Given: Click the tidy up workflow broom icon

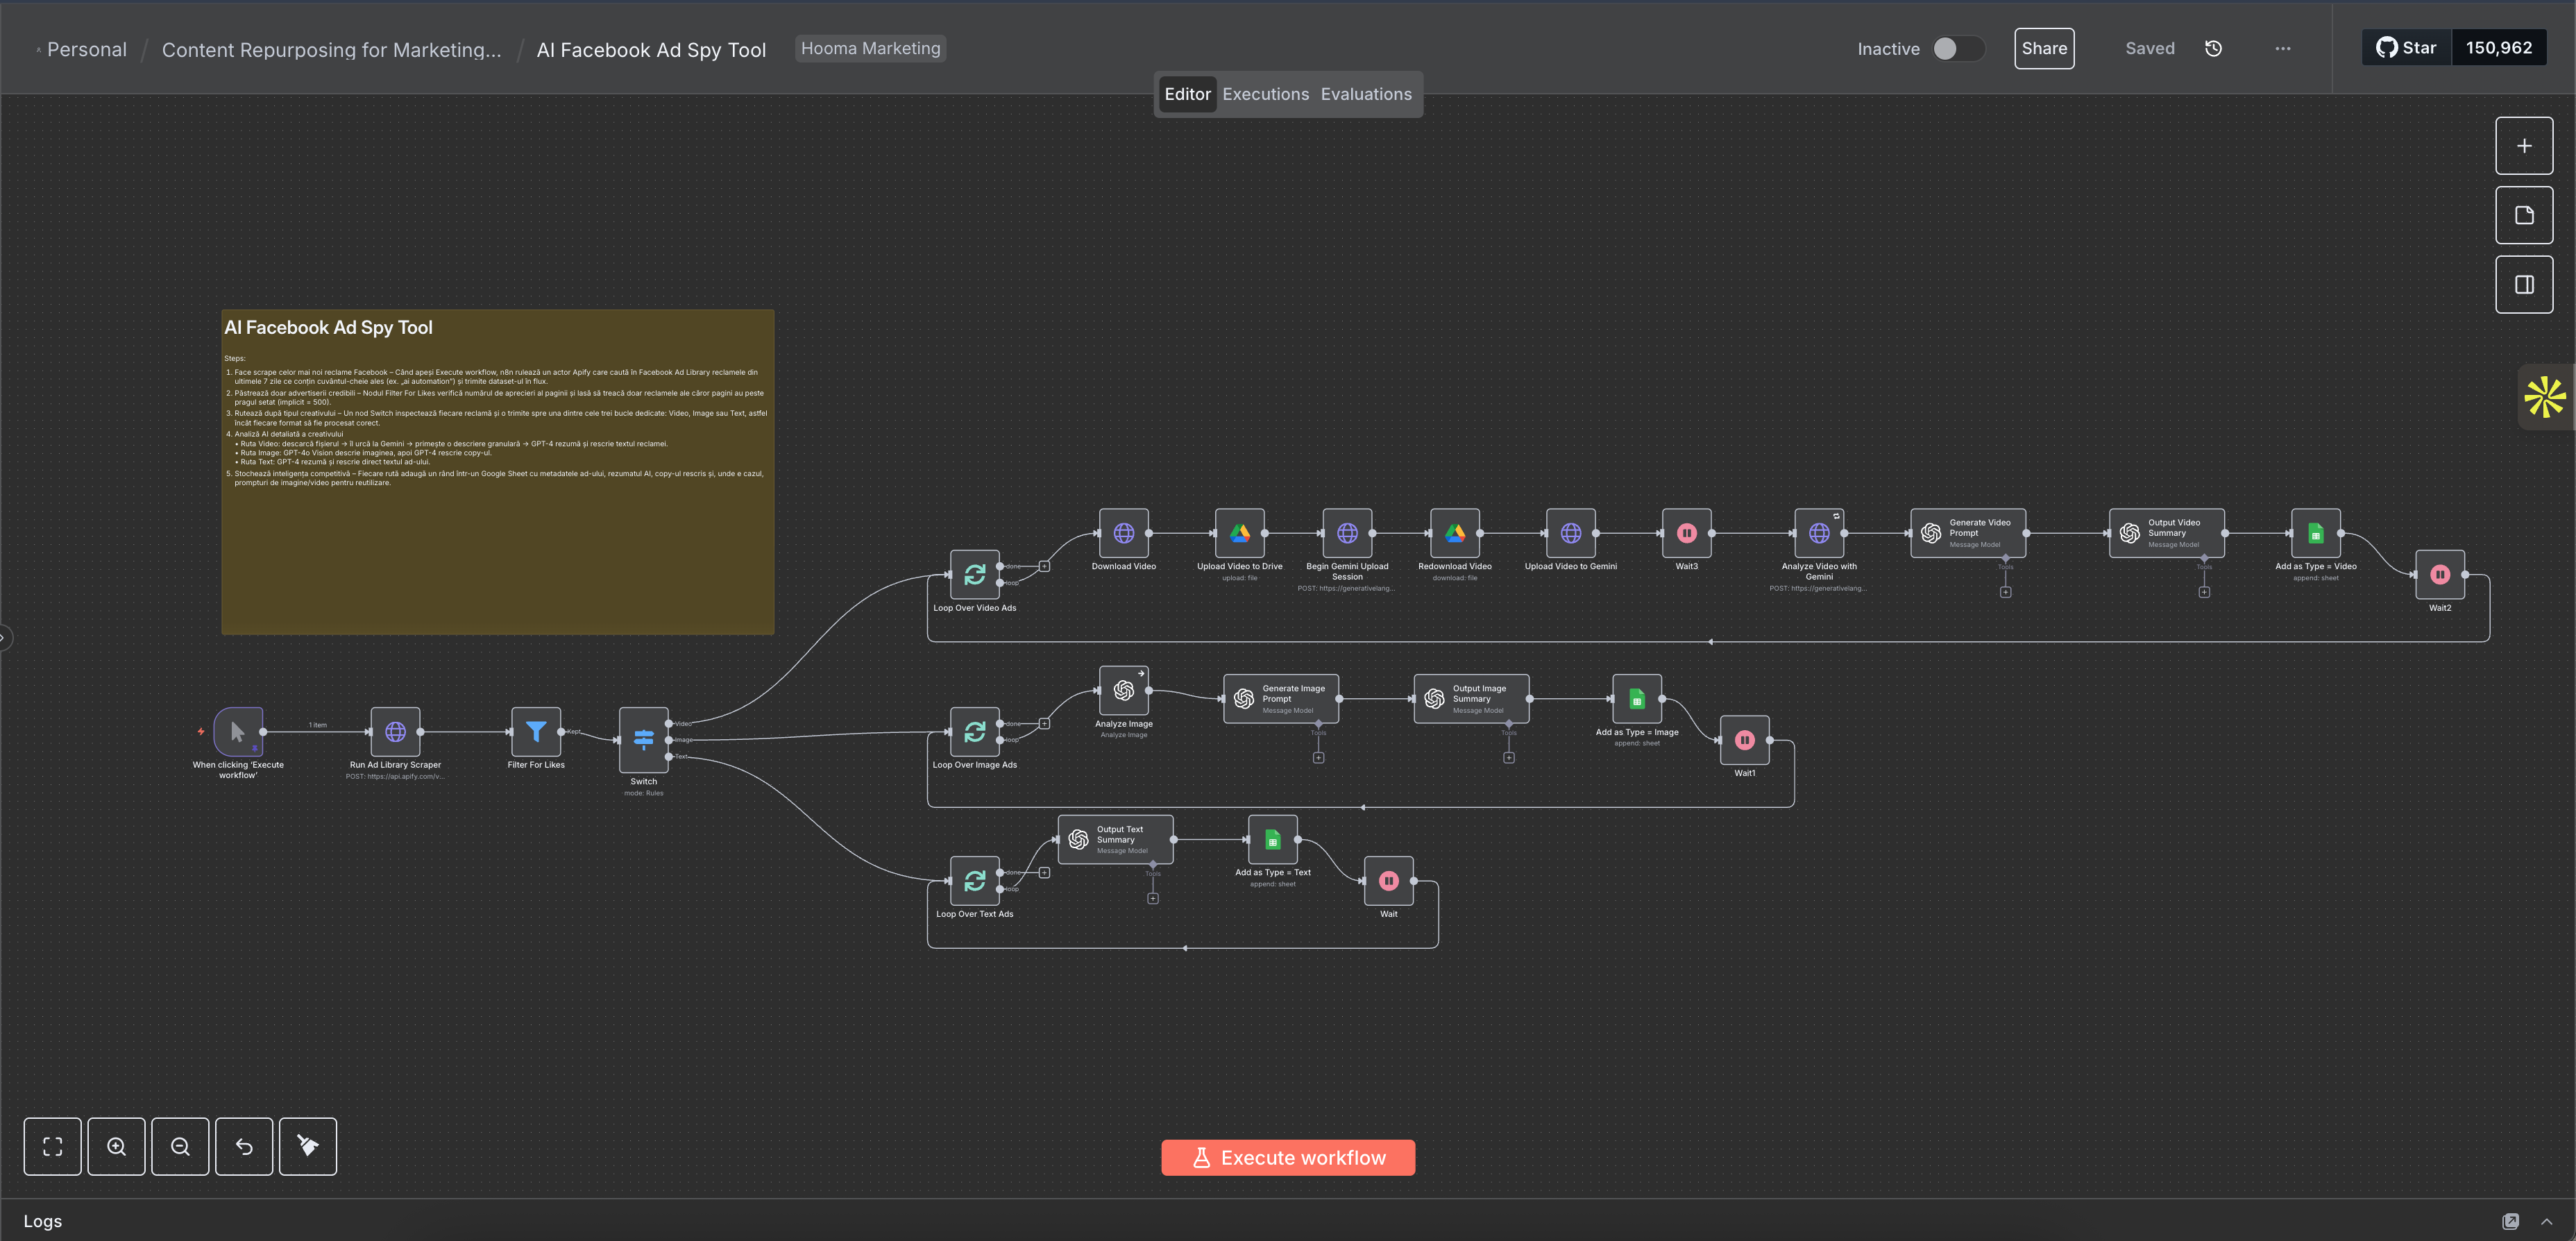Looking at the screenshot, I should (308, 1146).
